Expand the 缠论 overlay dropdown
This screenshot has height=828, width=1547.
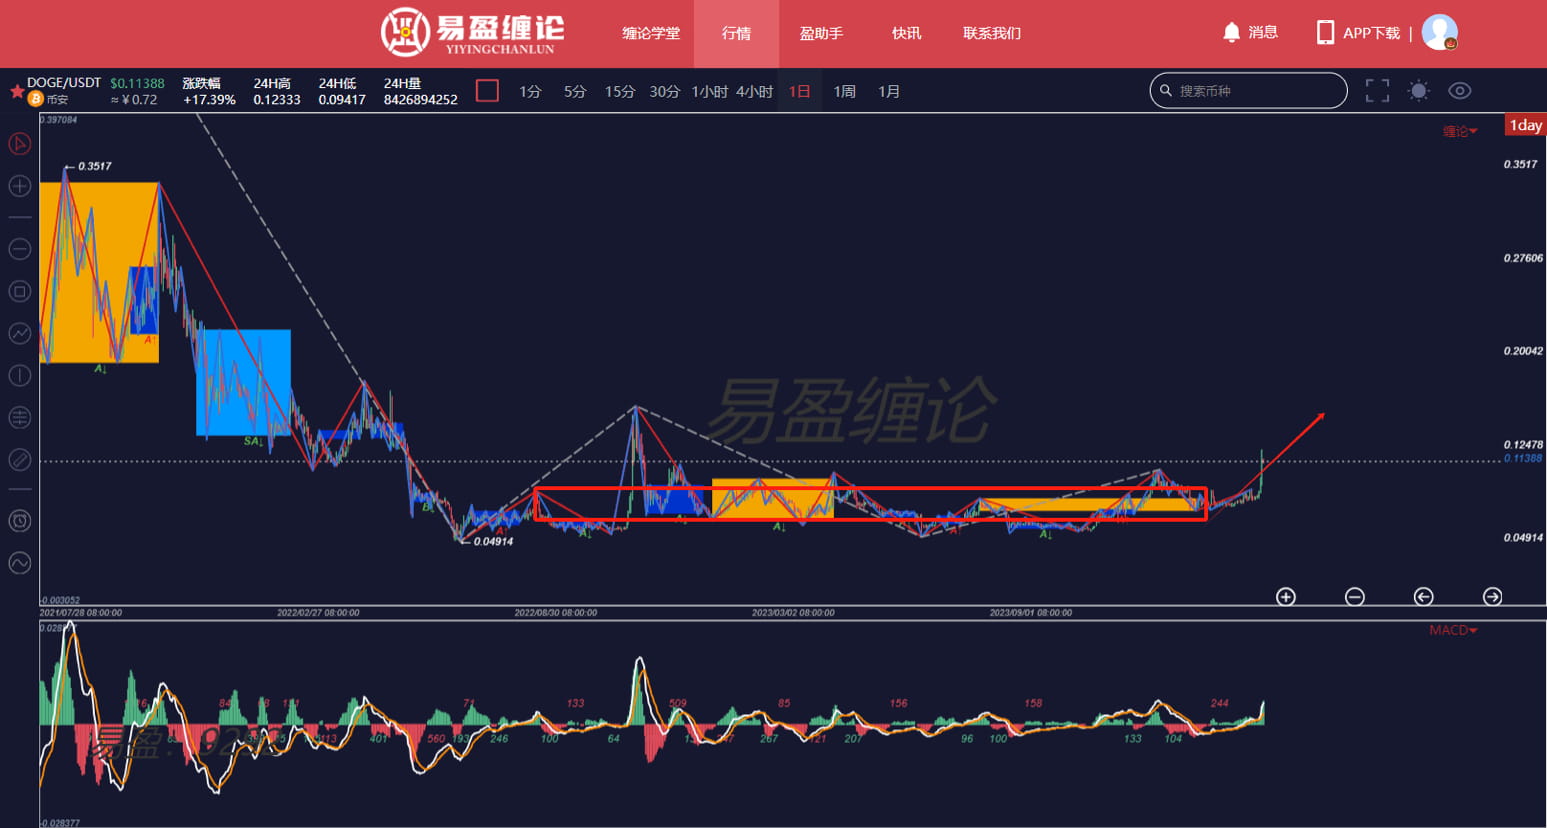[x=1459, y=130]
